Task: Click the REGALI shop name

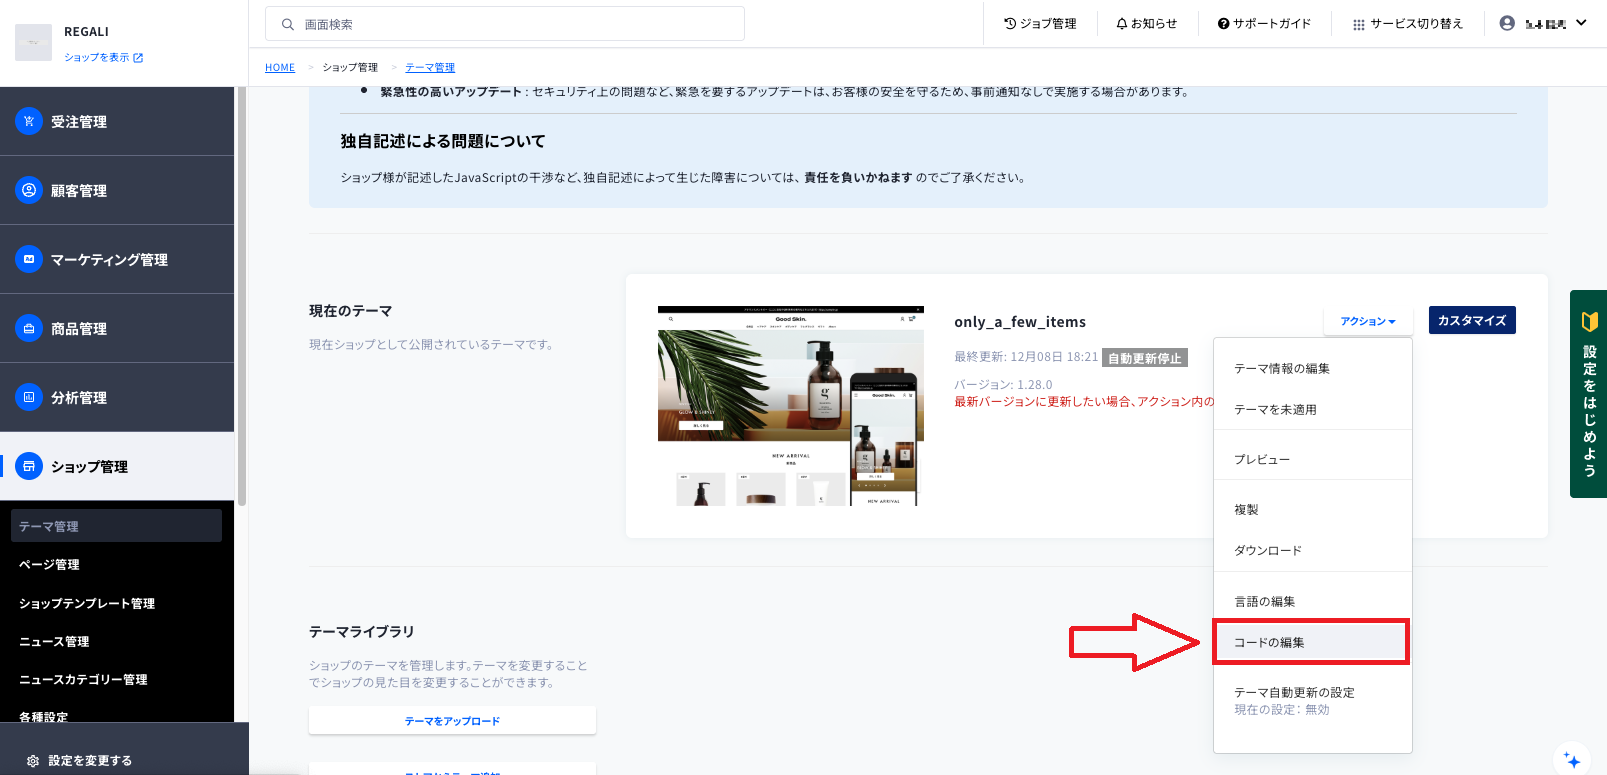Action: [86, 32]
